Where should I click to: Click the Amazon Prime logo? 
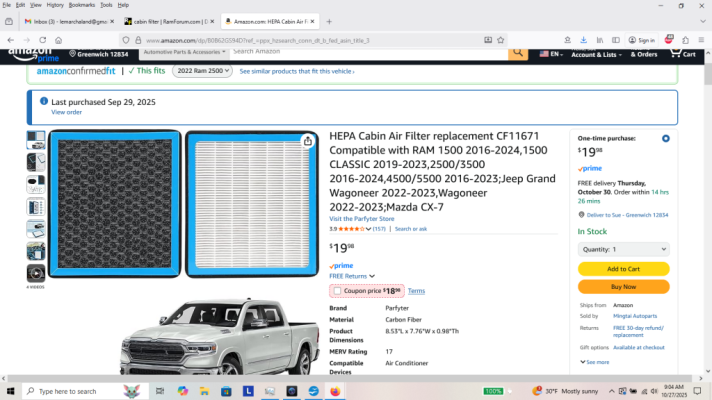pos(33,54)
